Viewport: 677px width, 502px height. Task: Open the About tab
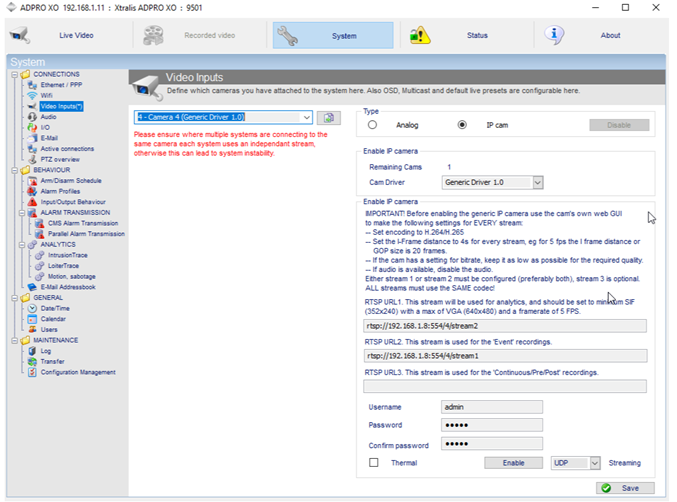[x=601, y=35]
